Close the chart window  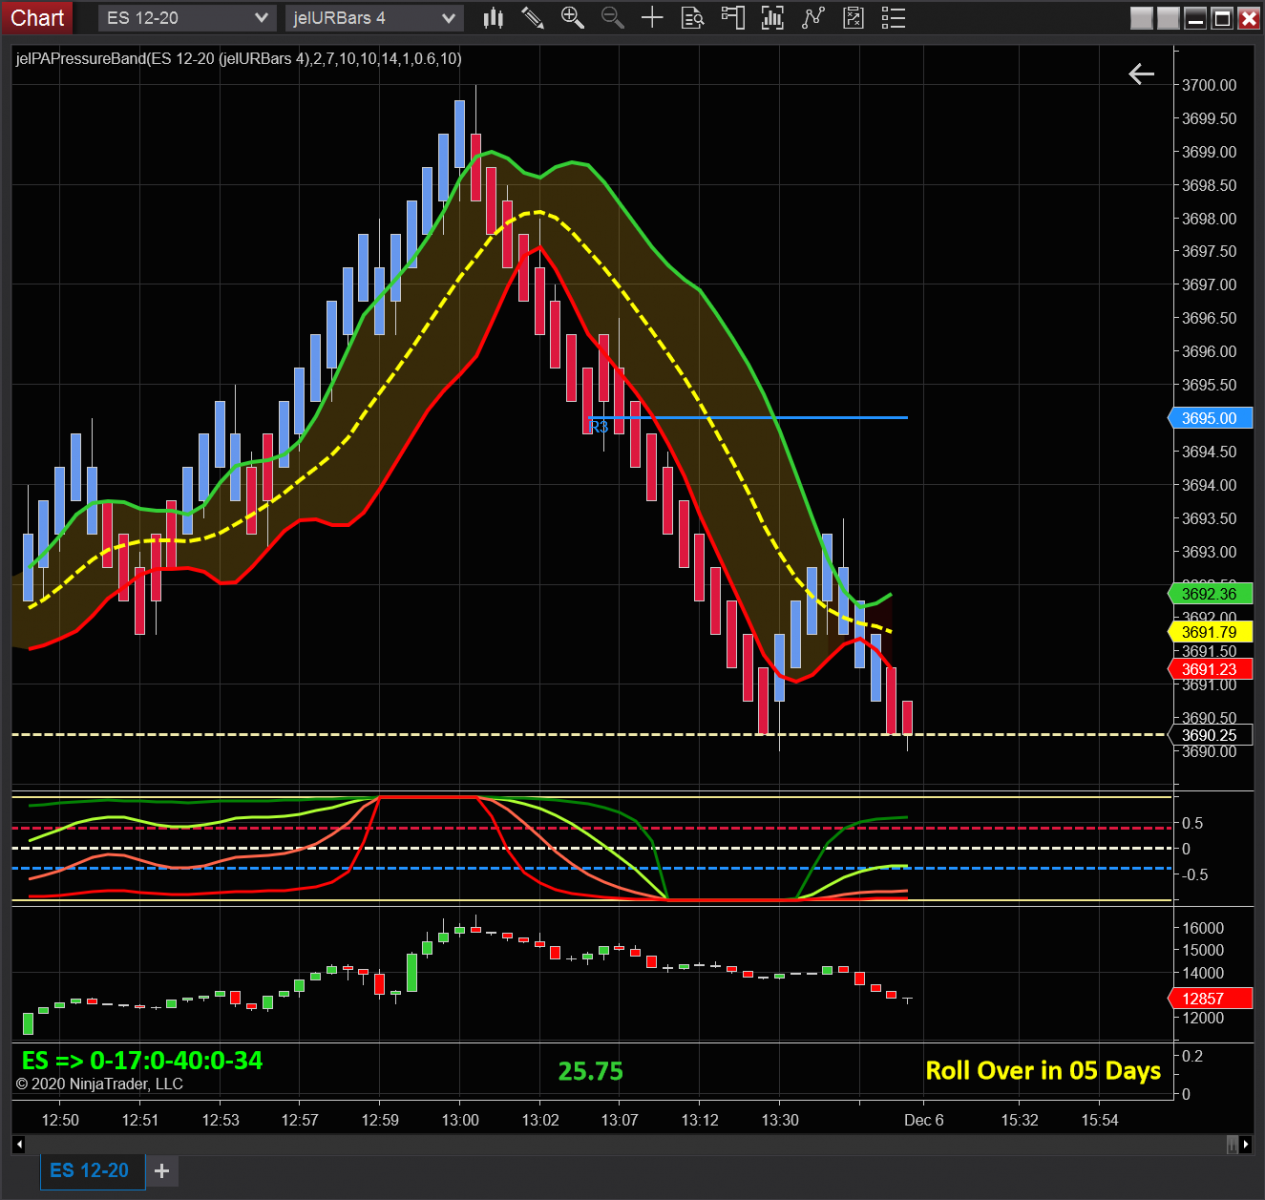click(1249, 18)
